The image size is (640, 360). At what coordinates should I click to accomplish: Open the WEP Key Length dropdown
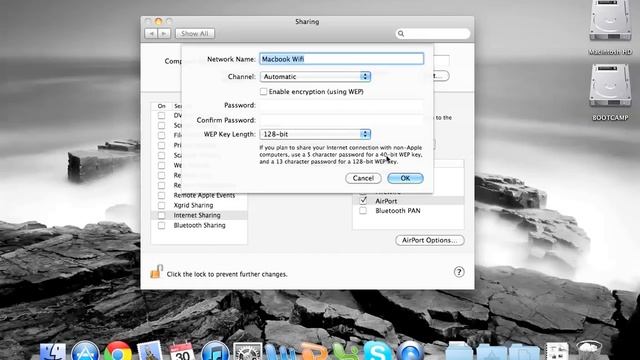(315, 134)
